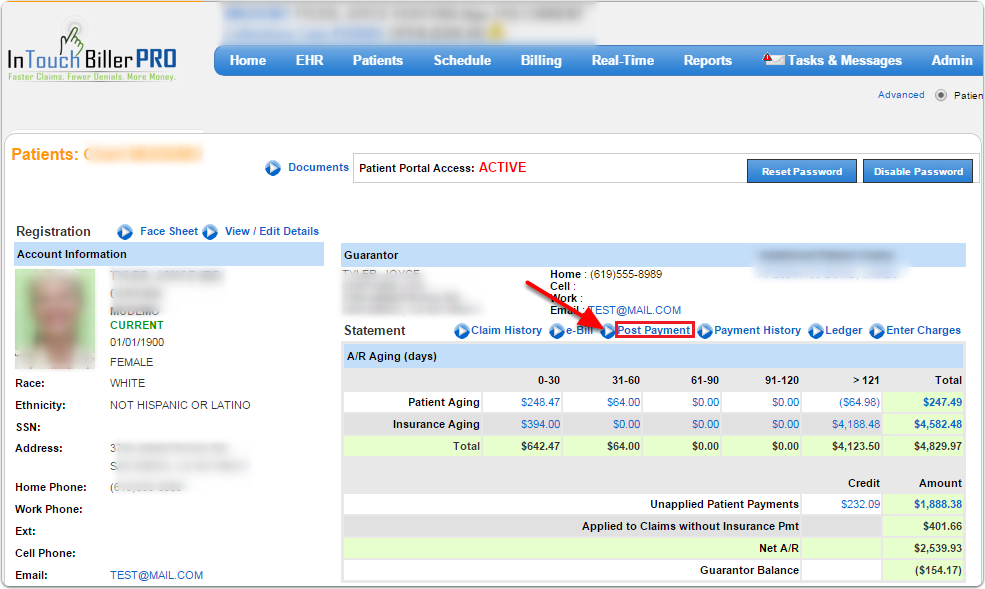Screen dimensions: 985x589
Task: Click the envelope icon in Tasks & Messages
Action: point(774,60)
